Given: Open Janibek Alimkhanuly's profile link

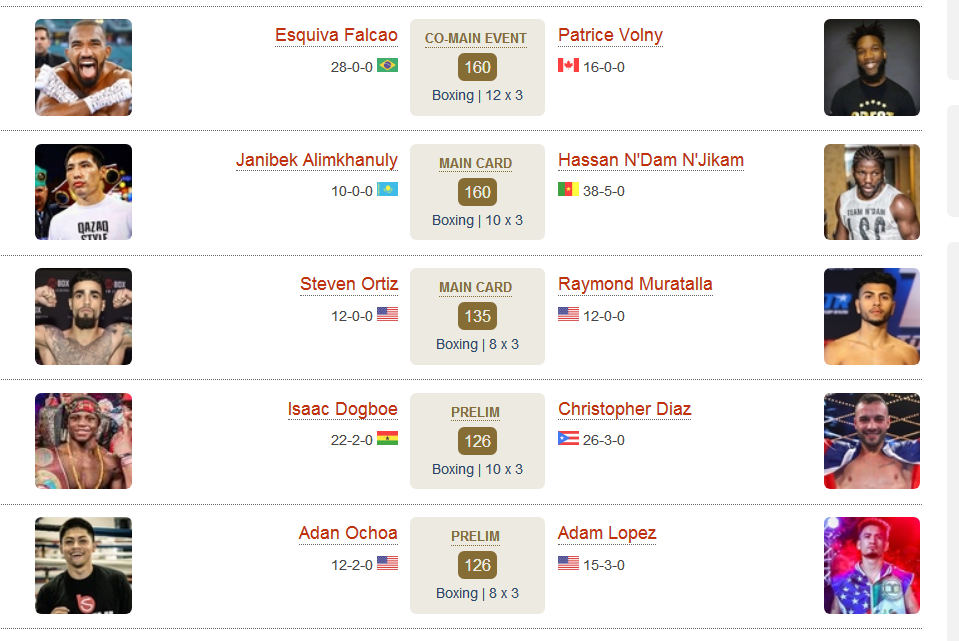Looking at the screenshot, I should [x=317, y=160].
